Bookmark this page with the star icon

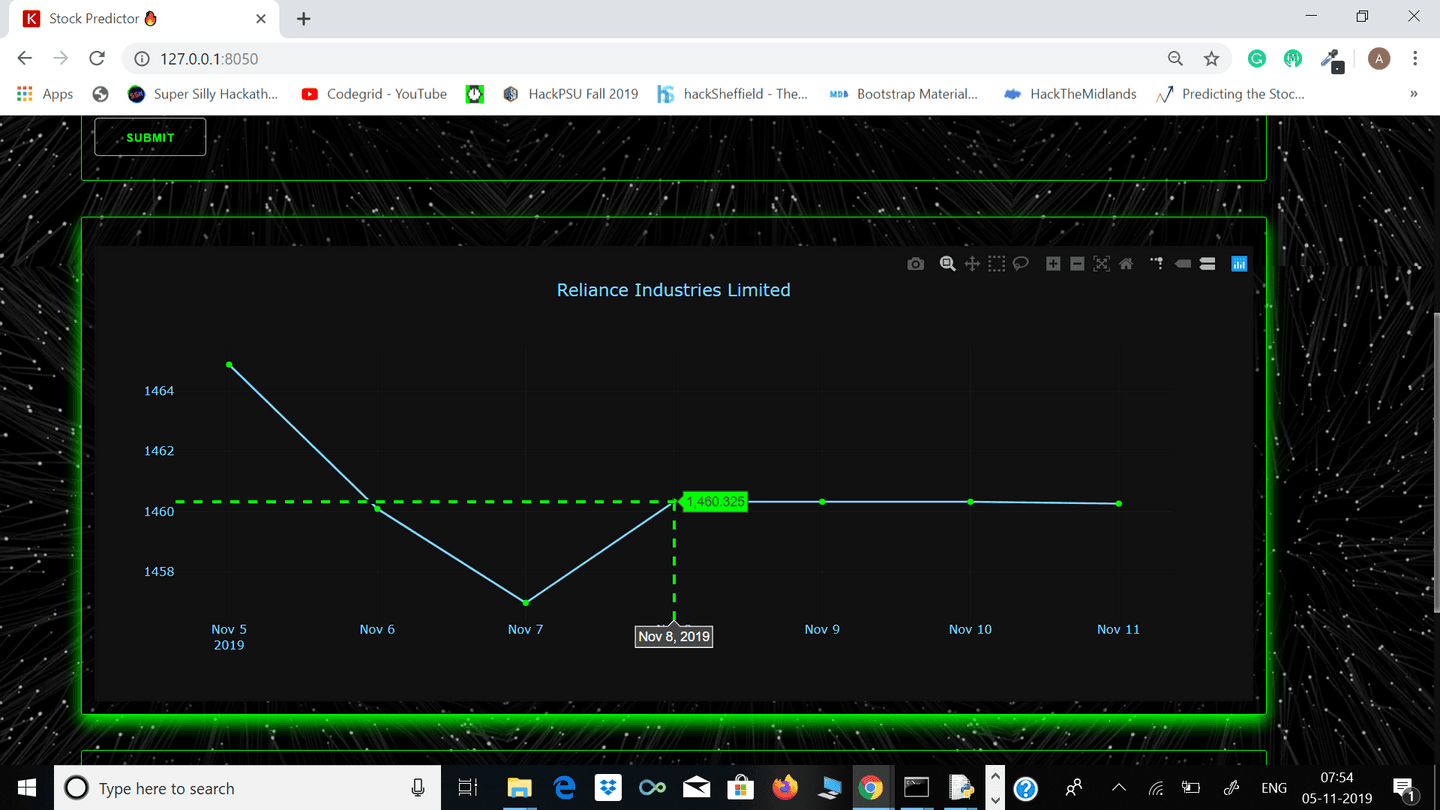[1211, 59]
